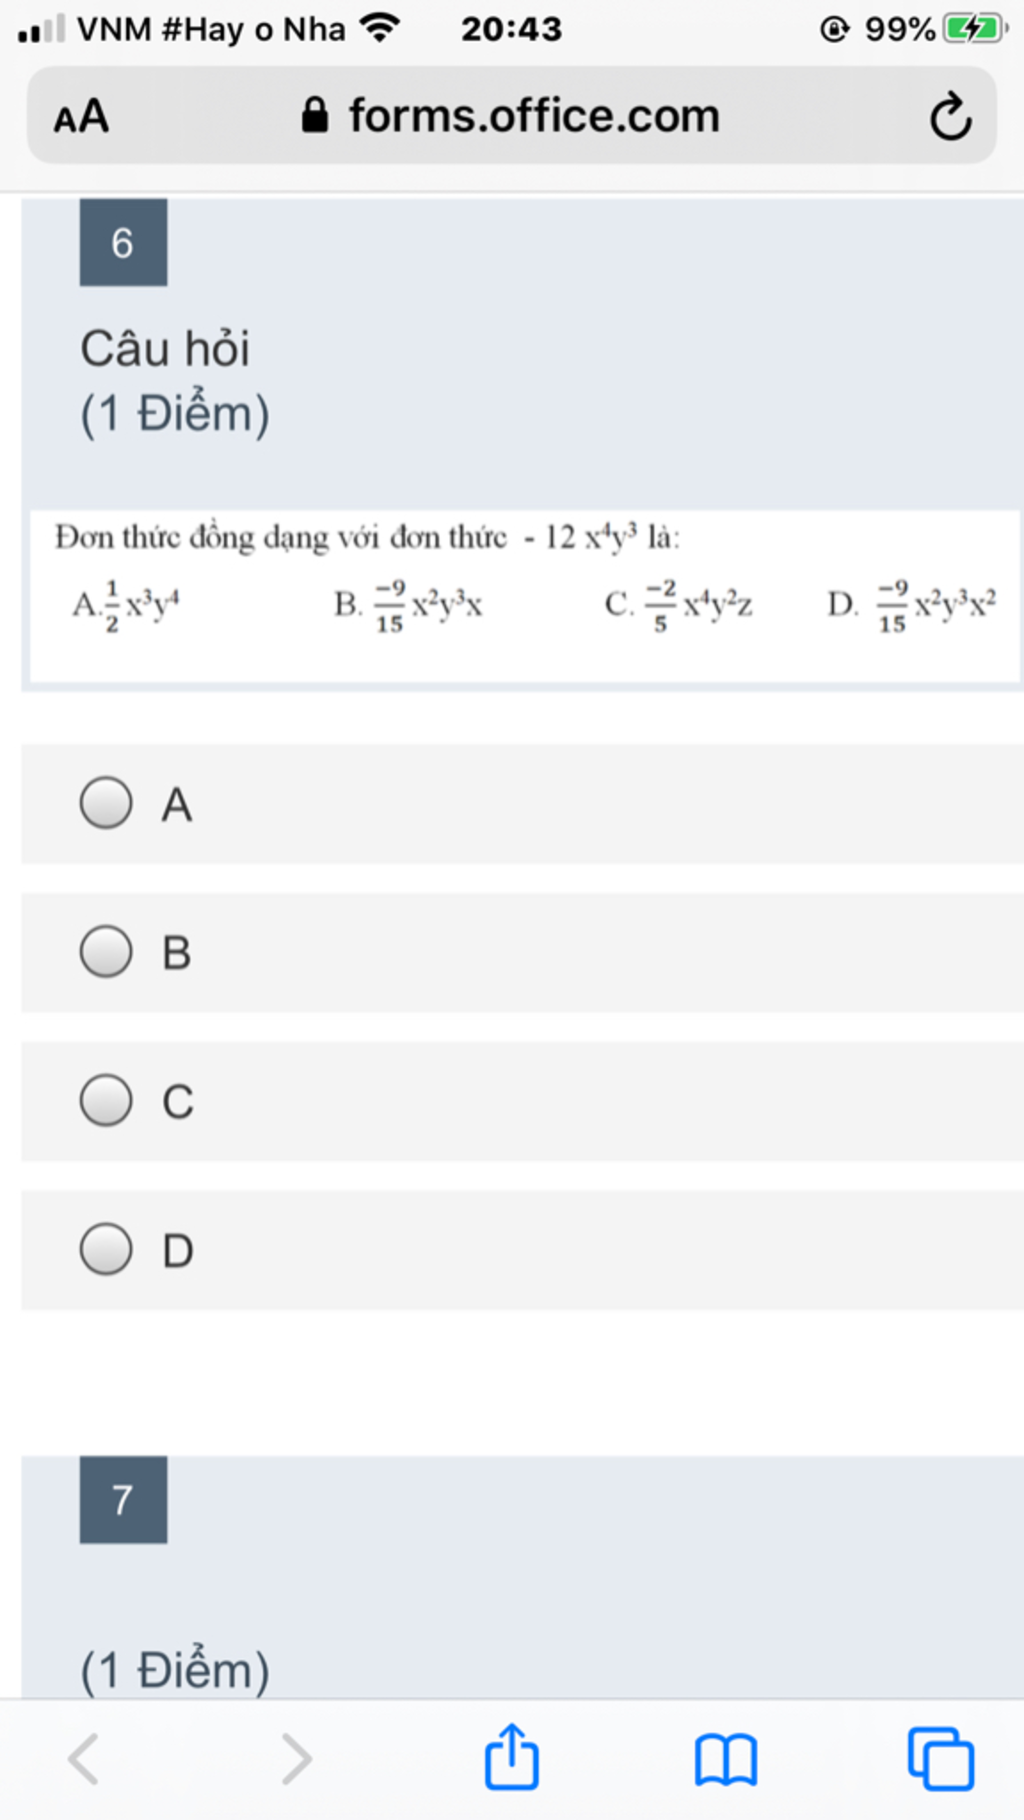Go back with the Safari back arrow

pyautogui.click(x=83, y=1759)
